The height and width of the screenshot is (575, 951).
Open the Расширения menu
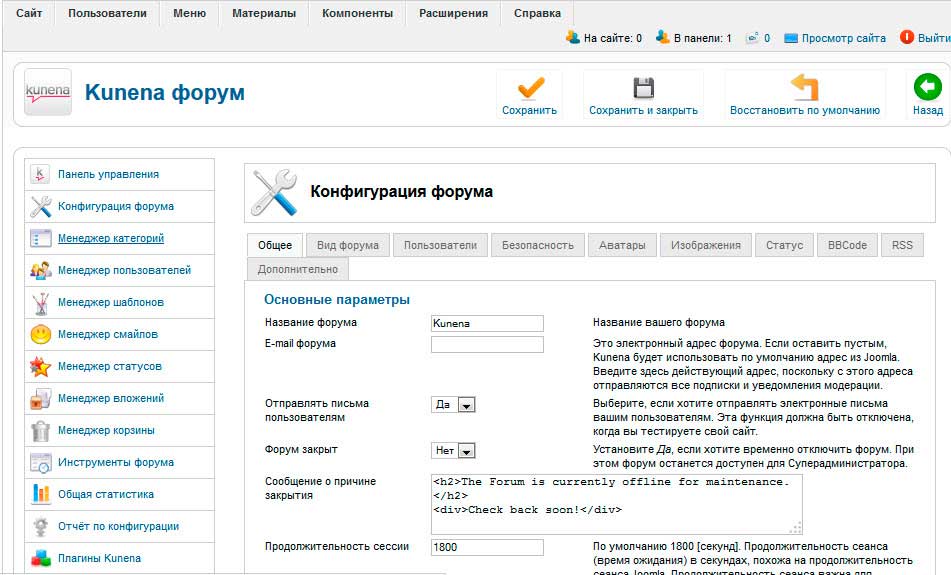[x=453, y=13]
